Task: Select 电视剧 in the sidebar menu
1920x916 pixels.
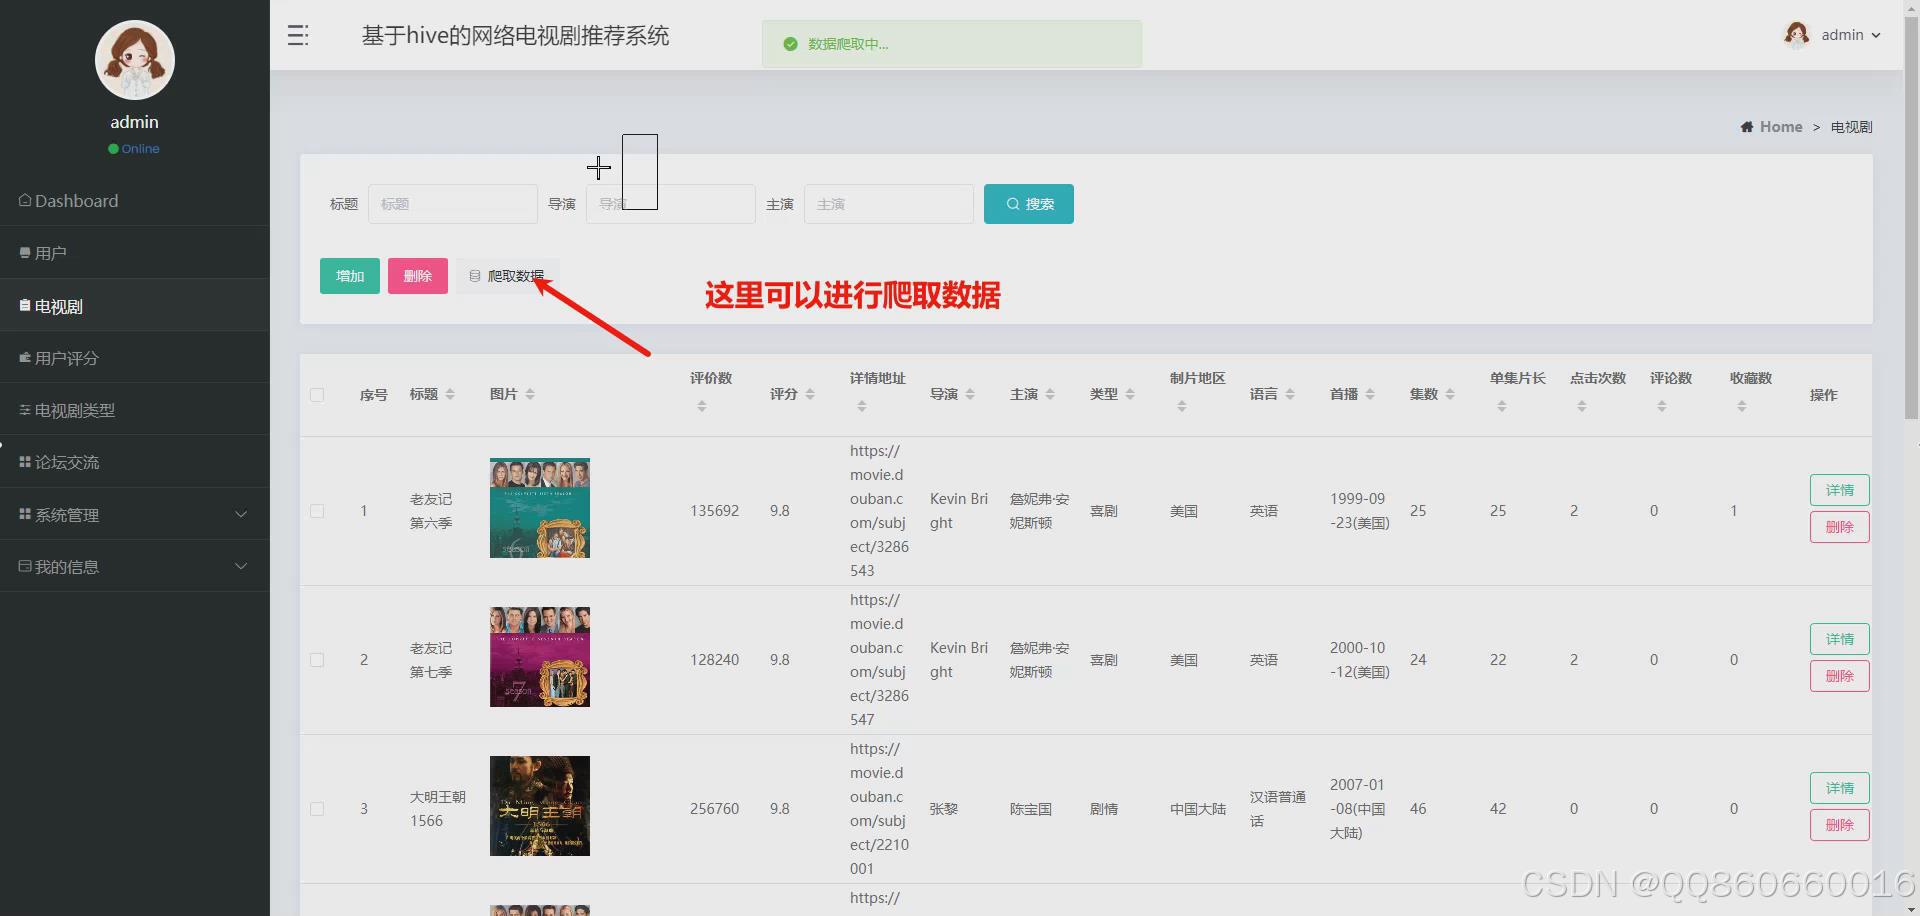Action: click(135, 305)
